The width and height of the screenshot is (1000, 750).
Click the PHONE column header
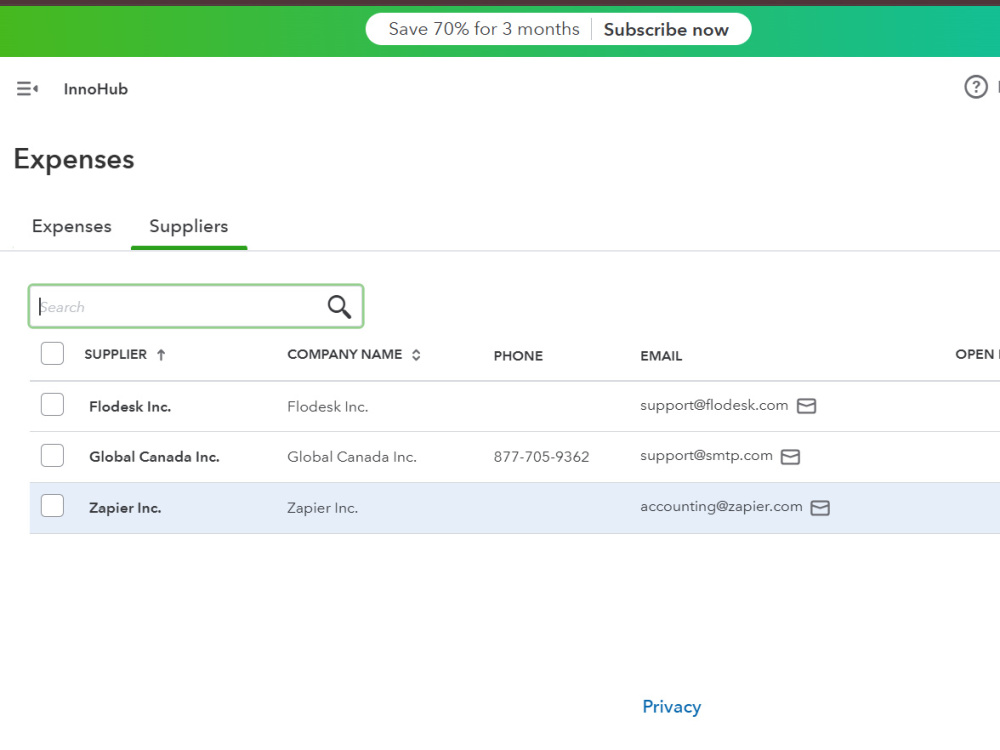(518, 356)
